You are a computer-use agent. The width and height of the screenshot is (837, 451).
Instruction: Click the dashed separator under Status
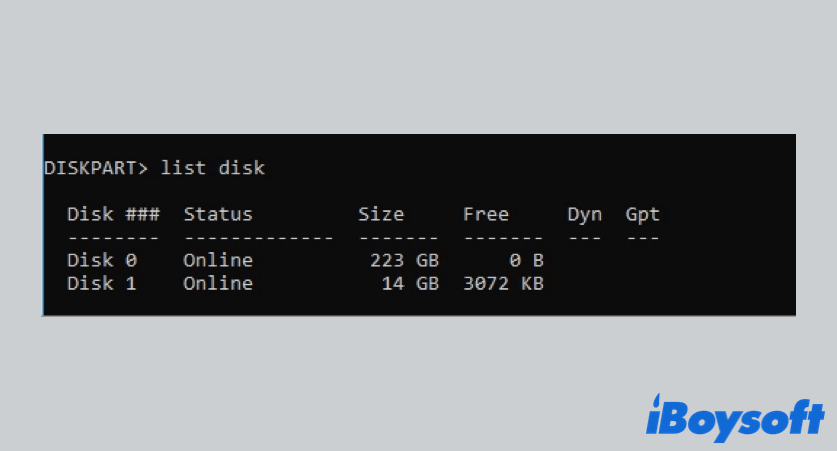pos(258,238)
